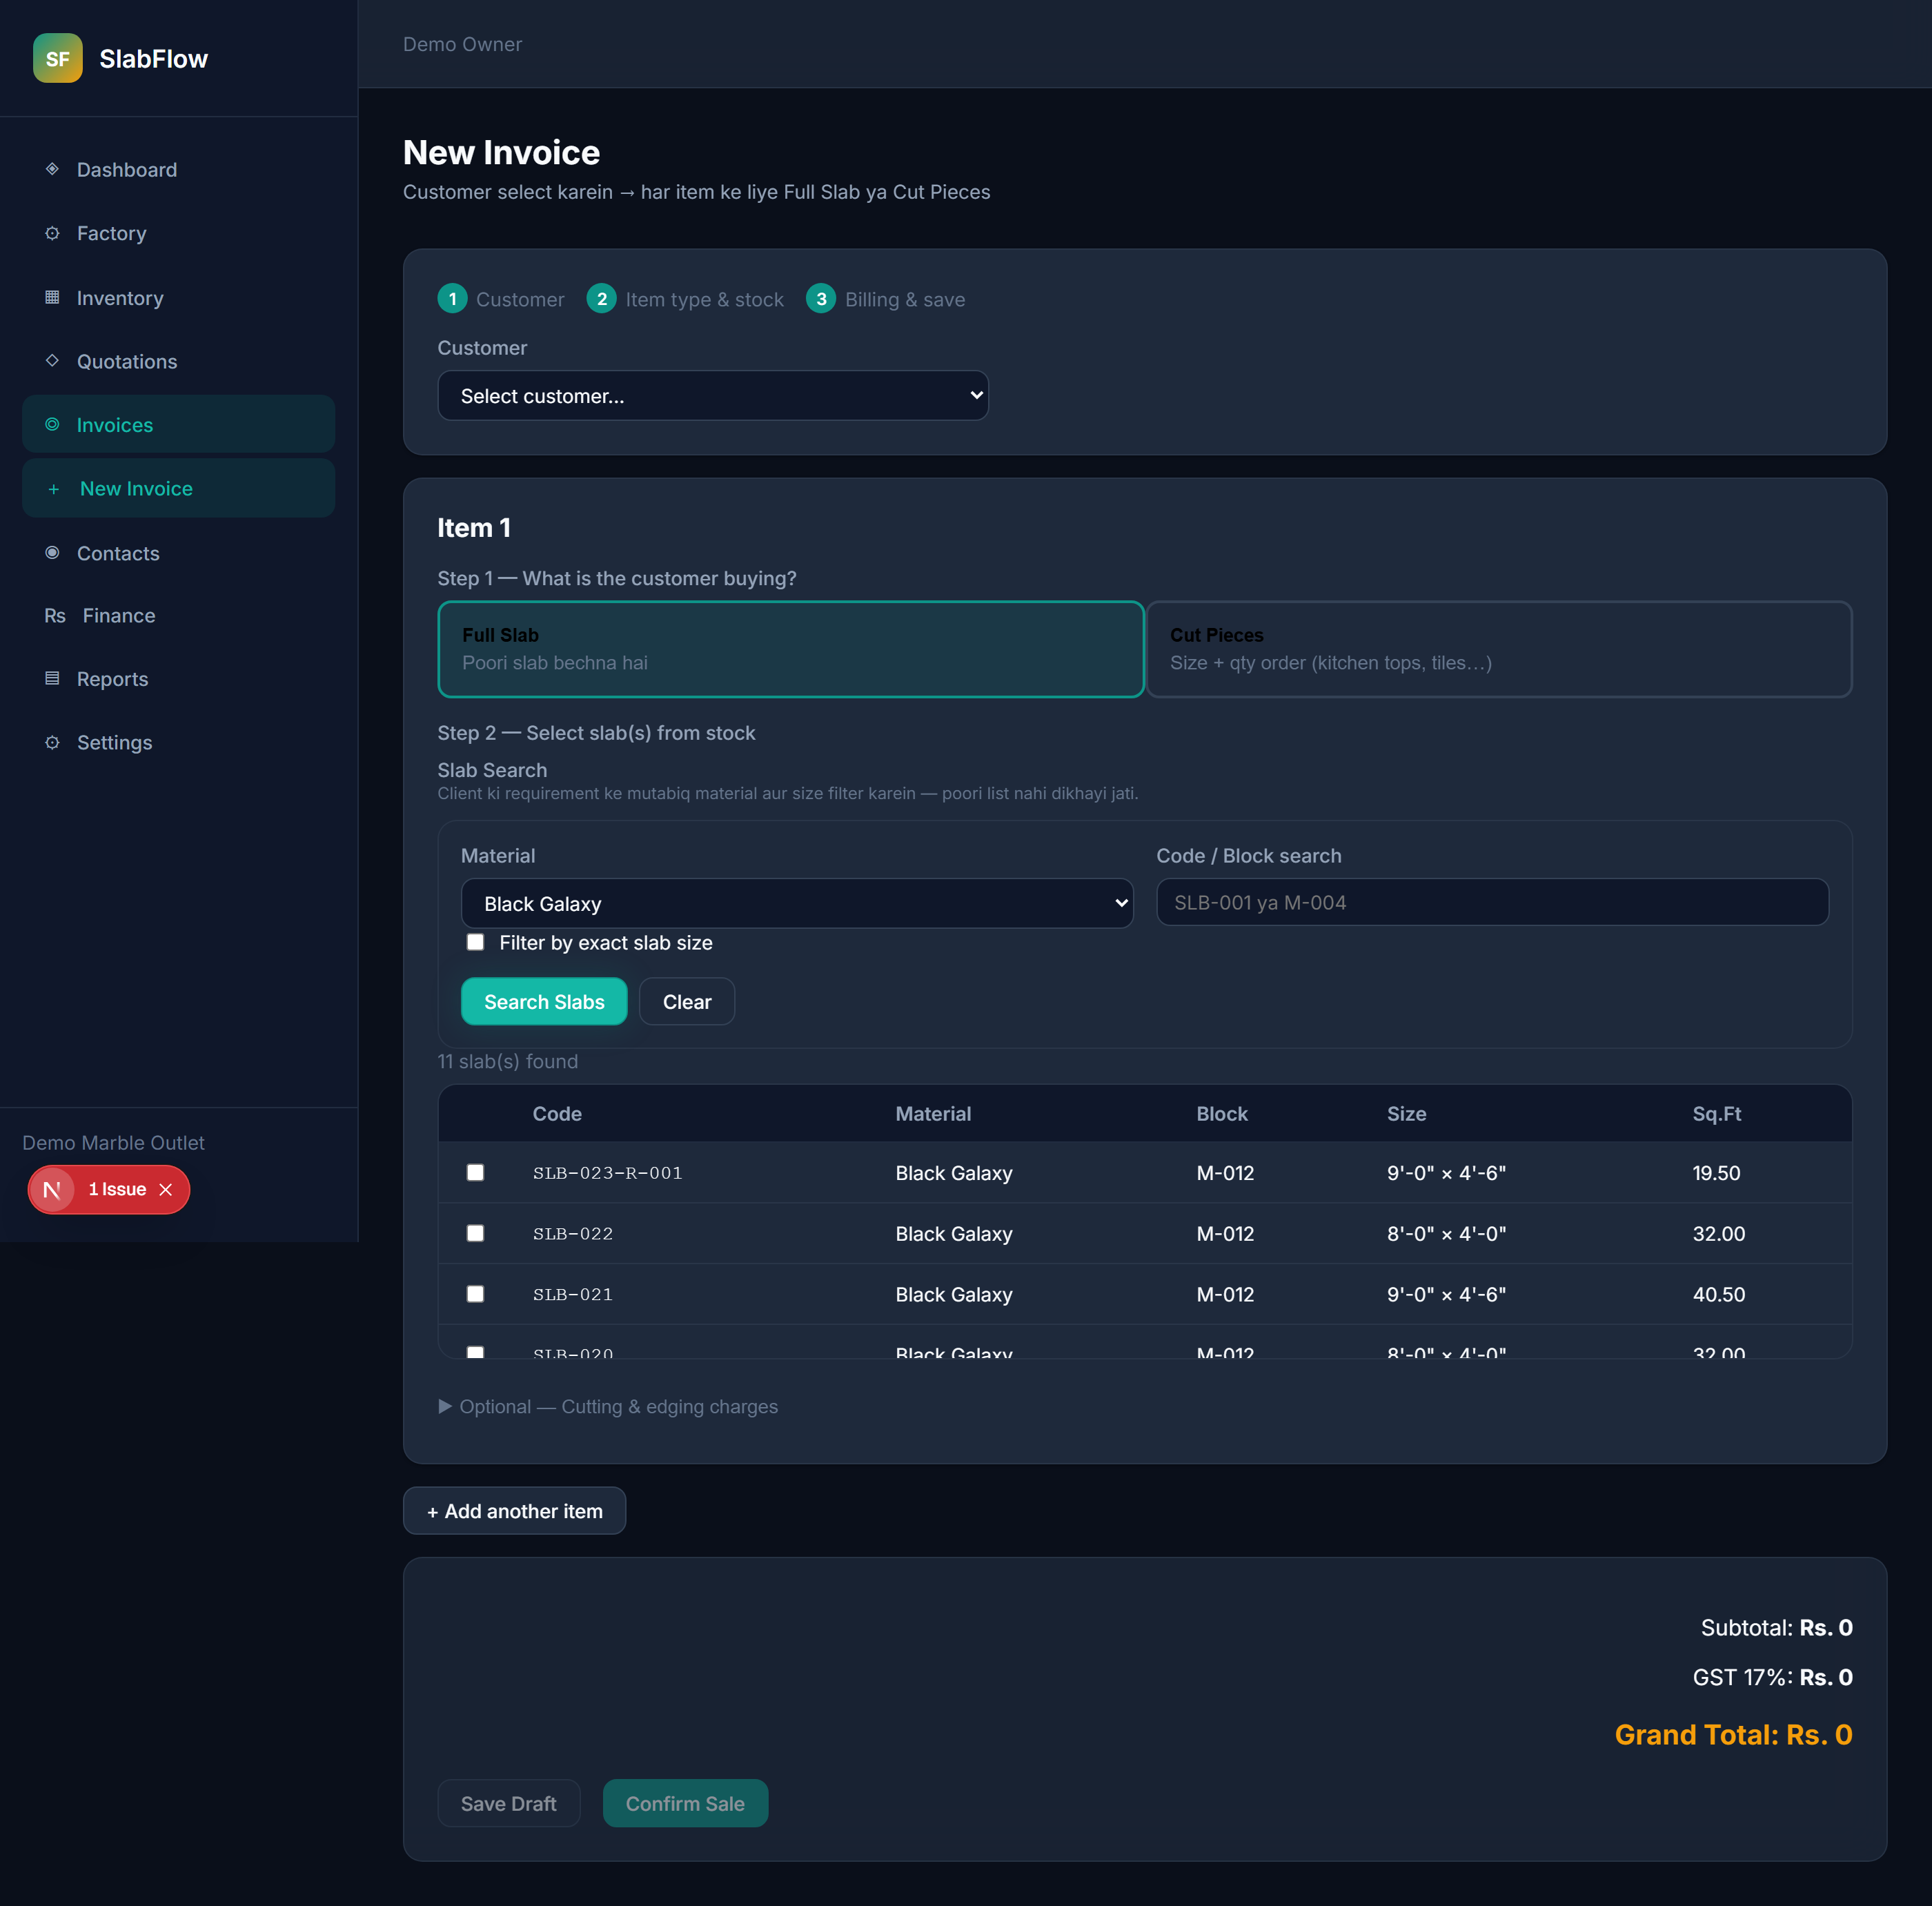Click the Sq.Ft column header
Screen dimensions: 1932x1906
1717,1114
